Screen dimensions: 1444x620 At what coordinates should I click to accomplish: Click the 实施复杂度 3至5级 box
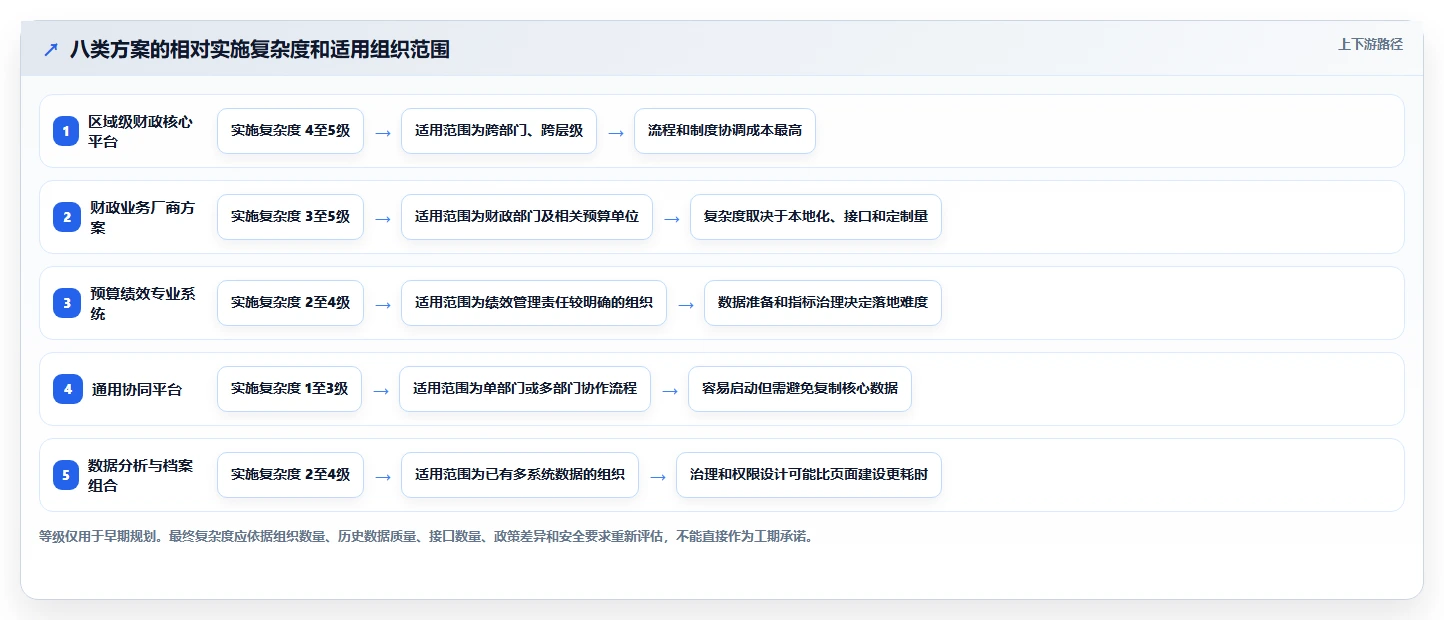290,217
